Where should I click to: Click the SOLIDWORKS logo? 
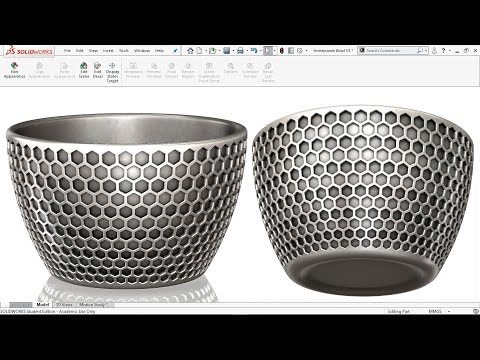tap(29, 51)
